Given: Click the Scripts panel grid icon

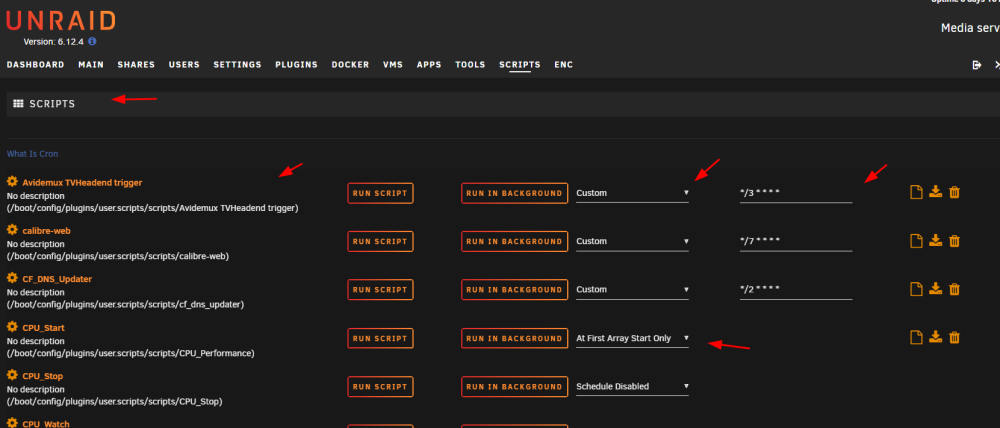Looking at the screenshot, I should coord(18,103).
